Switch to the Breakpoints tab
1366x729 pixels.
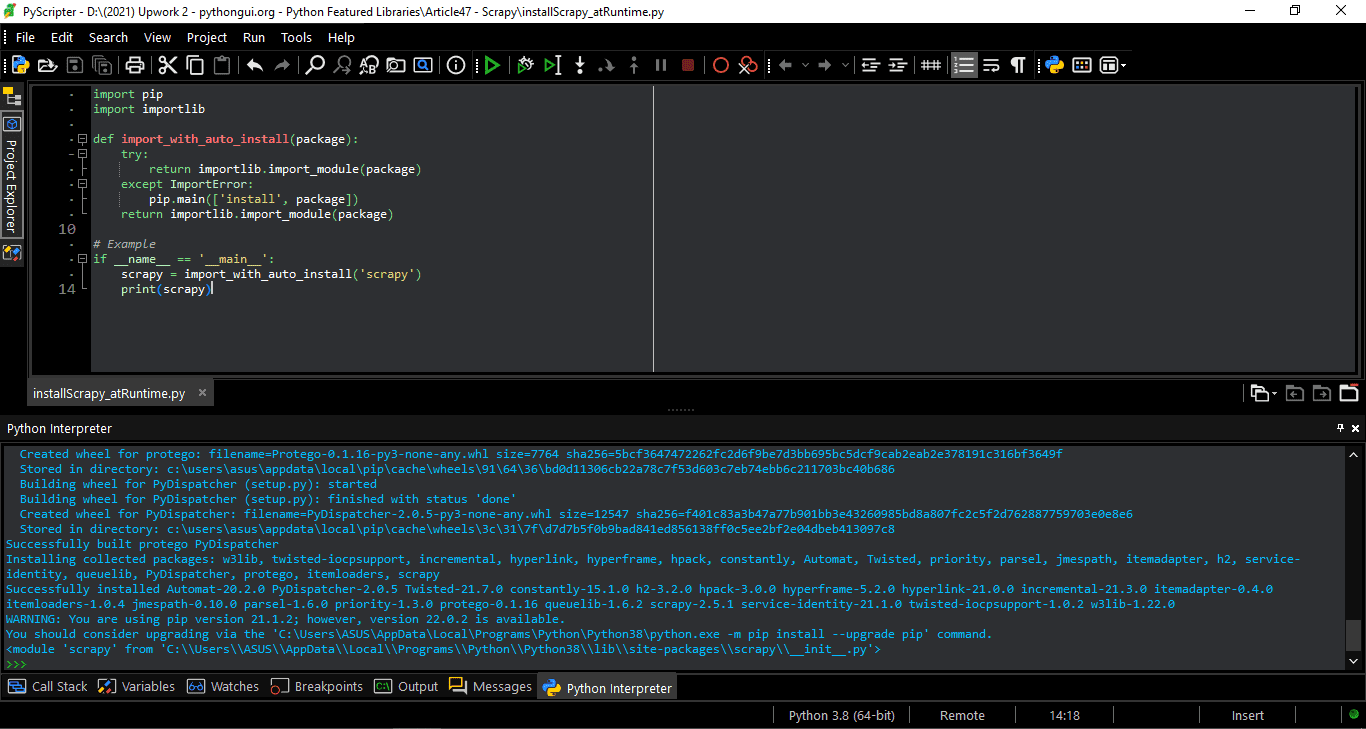click(317, 686)
